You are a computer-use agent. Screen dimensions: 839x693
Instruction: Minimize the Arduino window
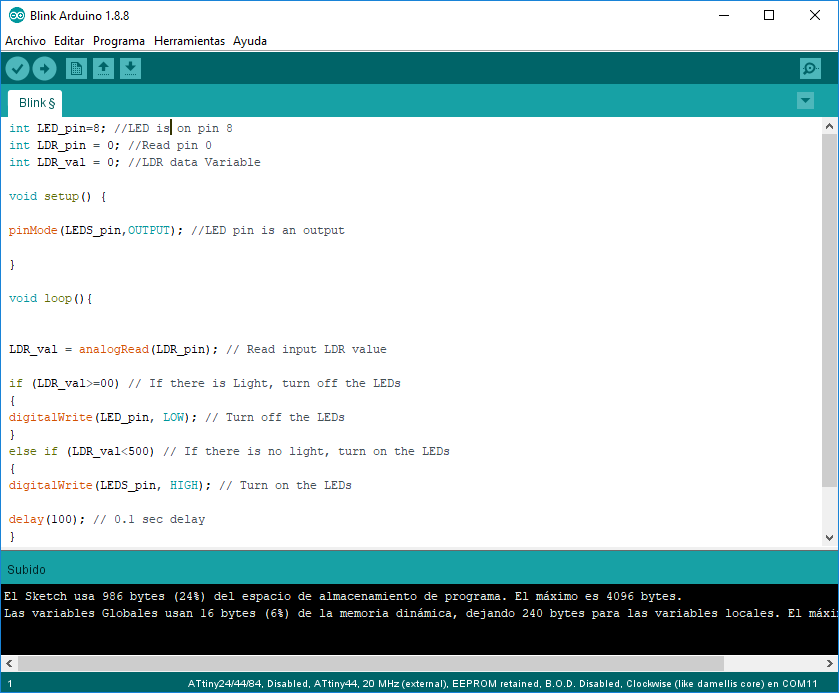click(x=724, y=16)
